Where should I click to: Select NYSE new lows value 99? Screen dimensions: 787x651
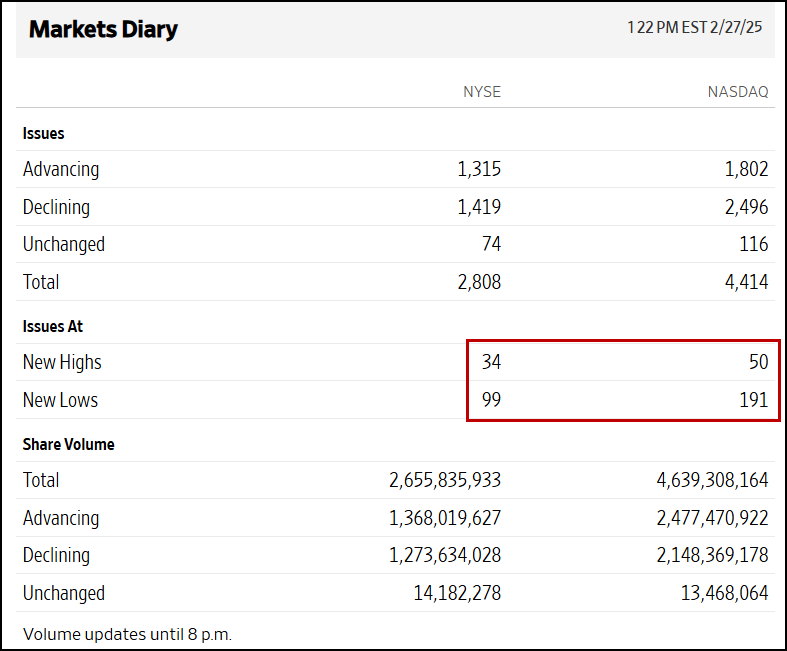click(491, 400)
